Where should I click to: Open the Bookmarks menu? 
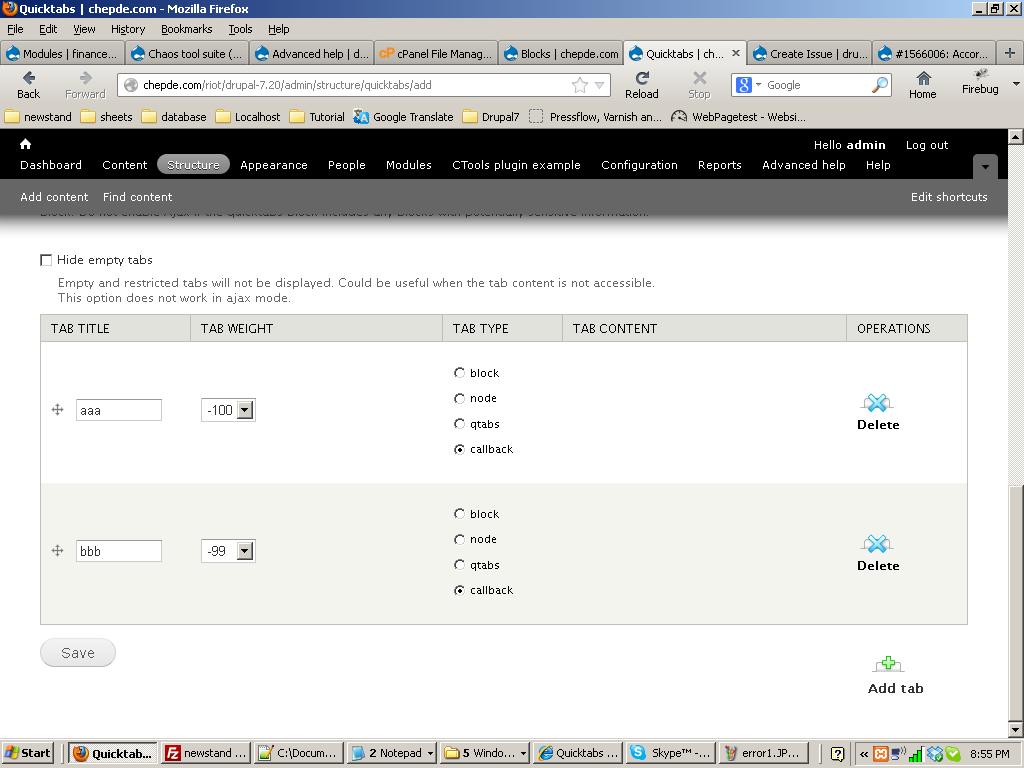pyautogui.click(x=187, y=29)
